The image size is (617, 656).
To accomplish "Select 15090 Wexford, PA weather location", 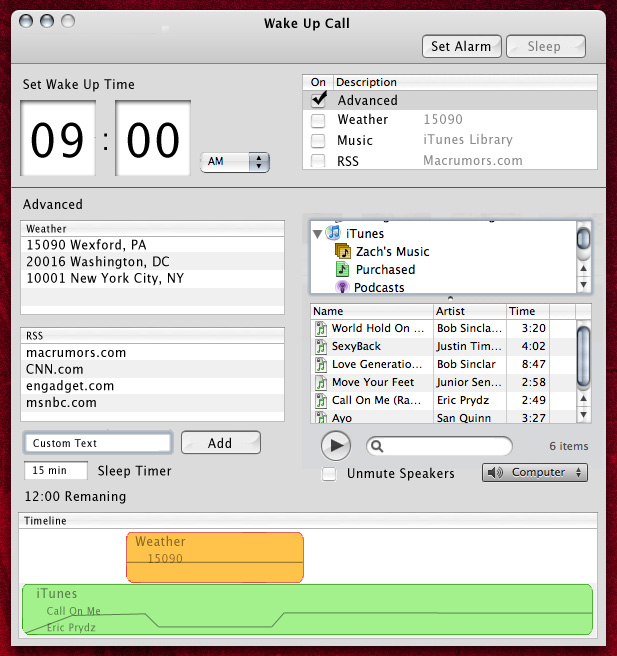I will (x=152, y=245).
